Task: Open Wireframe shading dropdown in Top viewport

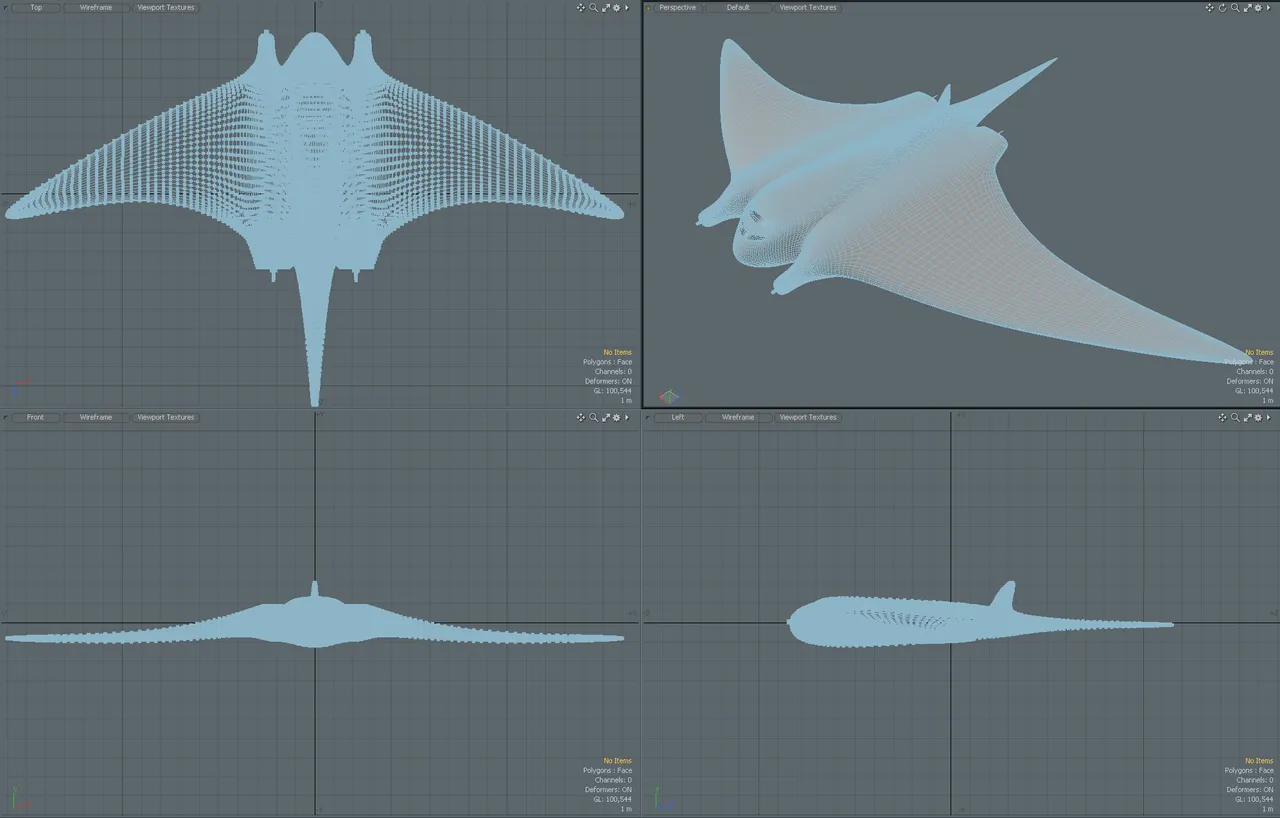Action: 96,7
